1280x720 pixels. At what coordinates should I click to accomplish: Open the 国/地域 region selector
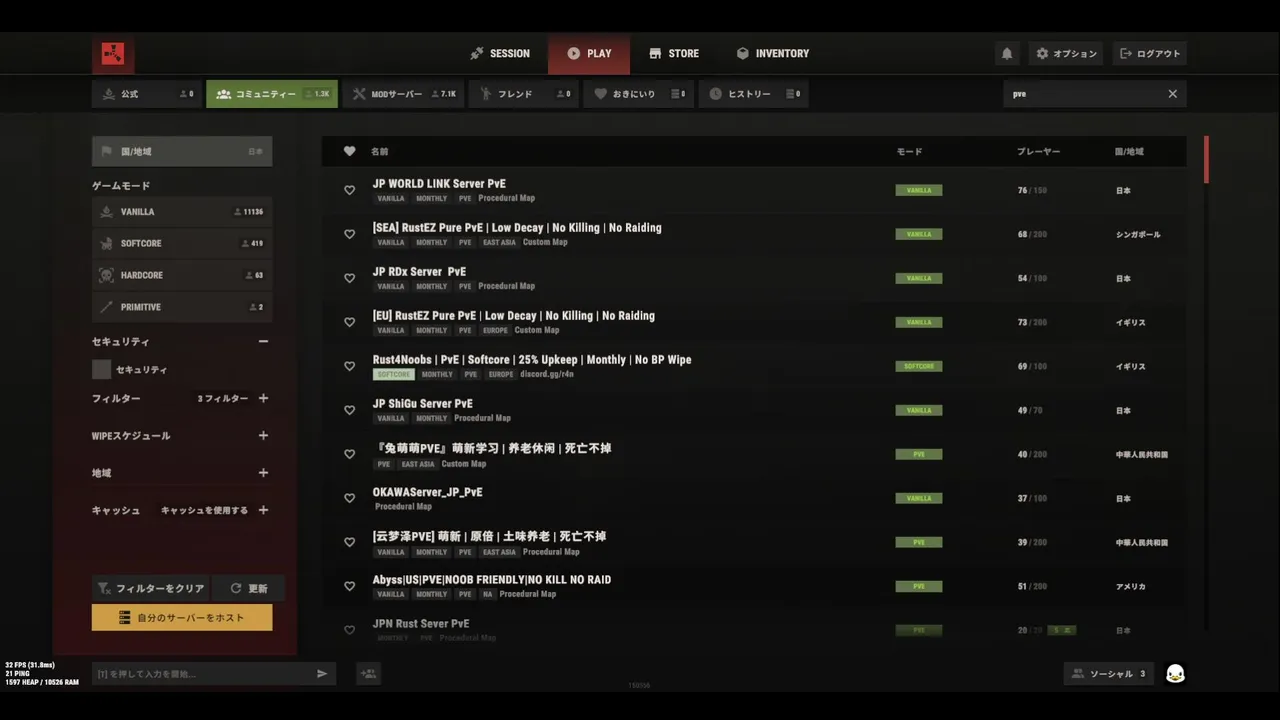(x=182, y=151)
